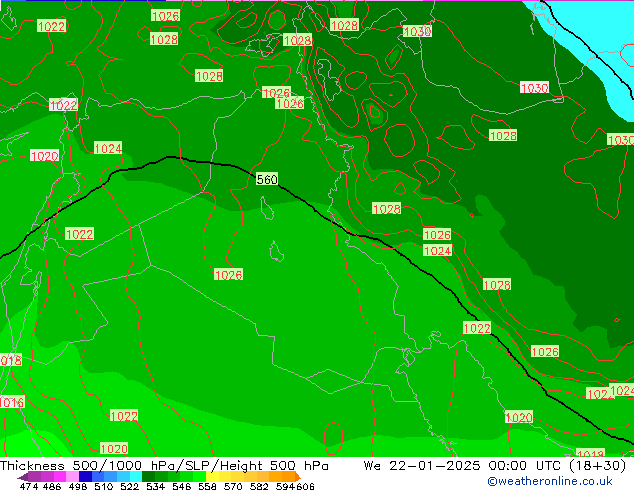Click the legend value 498
This screenshot has height=490, width=634.
(78, 486)
